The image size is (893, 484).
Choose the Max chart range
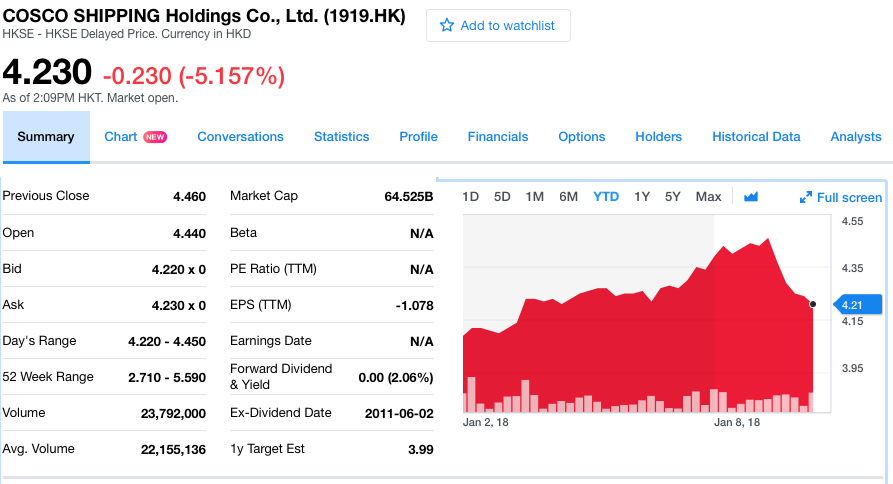pos(708,197)
